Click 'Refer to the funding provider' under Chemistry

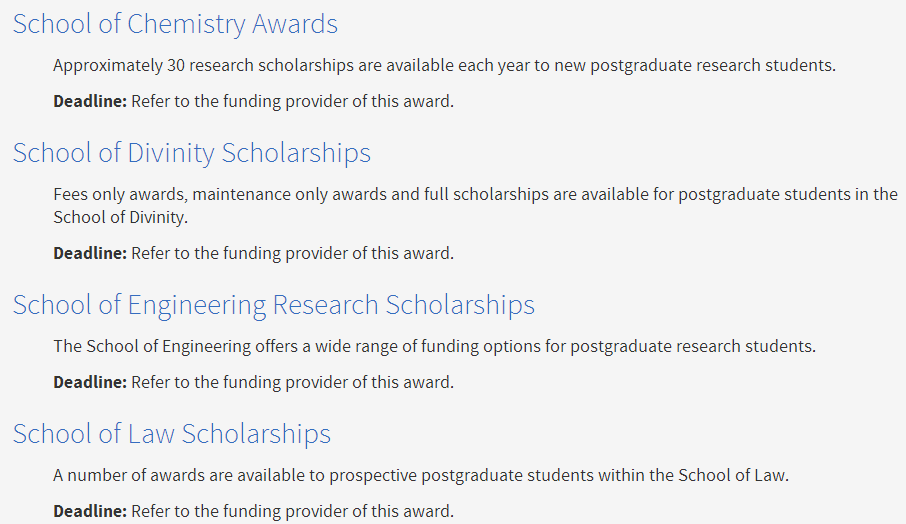point(240,102)
